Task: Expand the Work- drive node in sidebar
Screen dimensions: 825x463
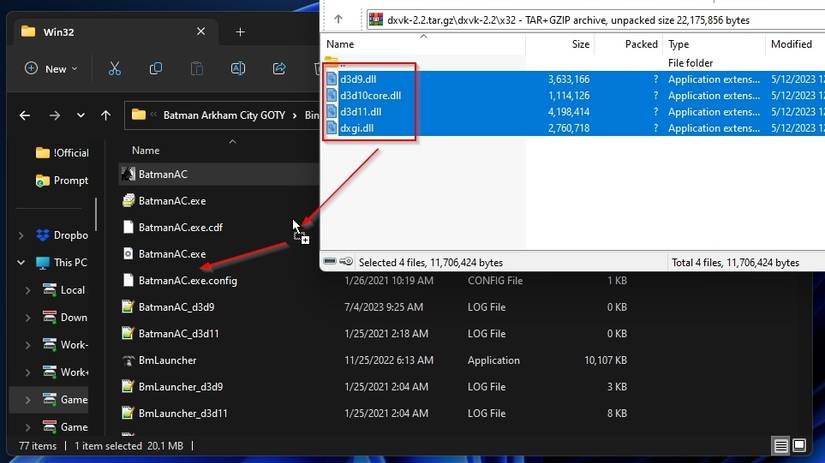Action: click(27, 345)
